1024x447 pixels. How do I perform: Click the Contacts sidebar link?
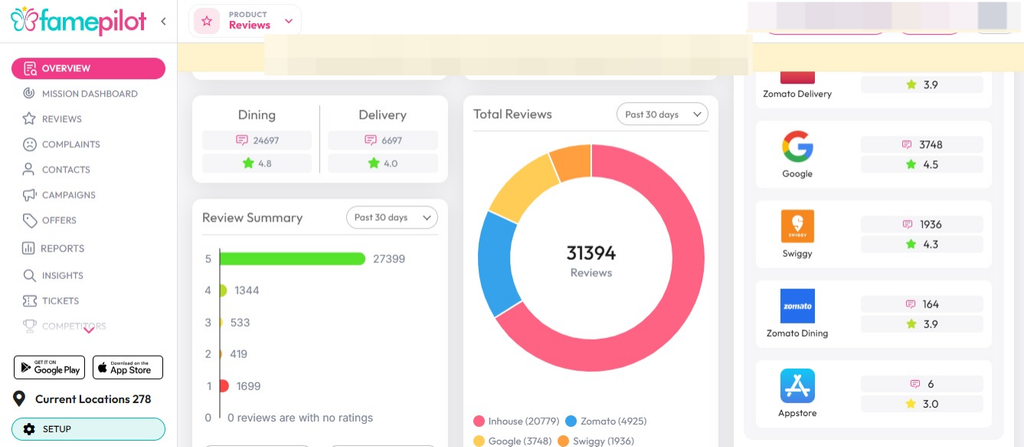[66, 169]
